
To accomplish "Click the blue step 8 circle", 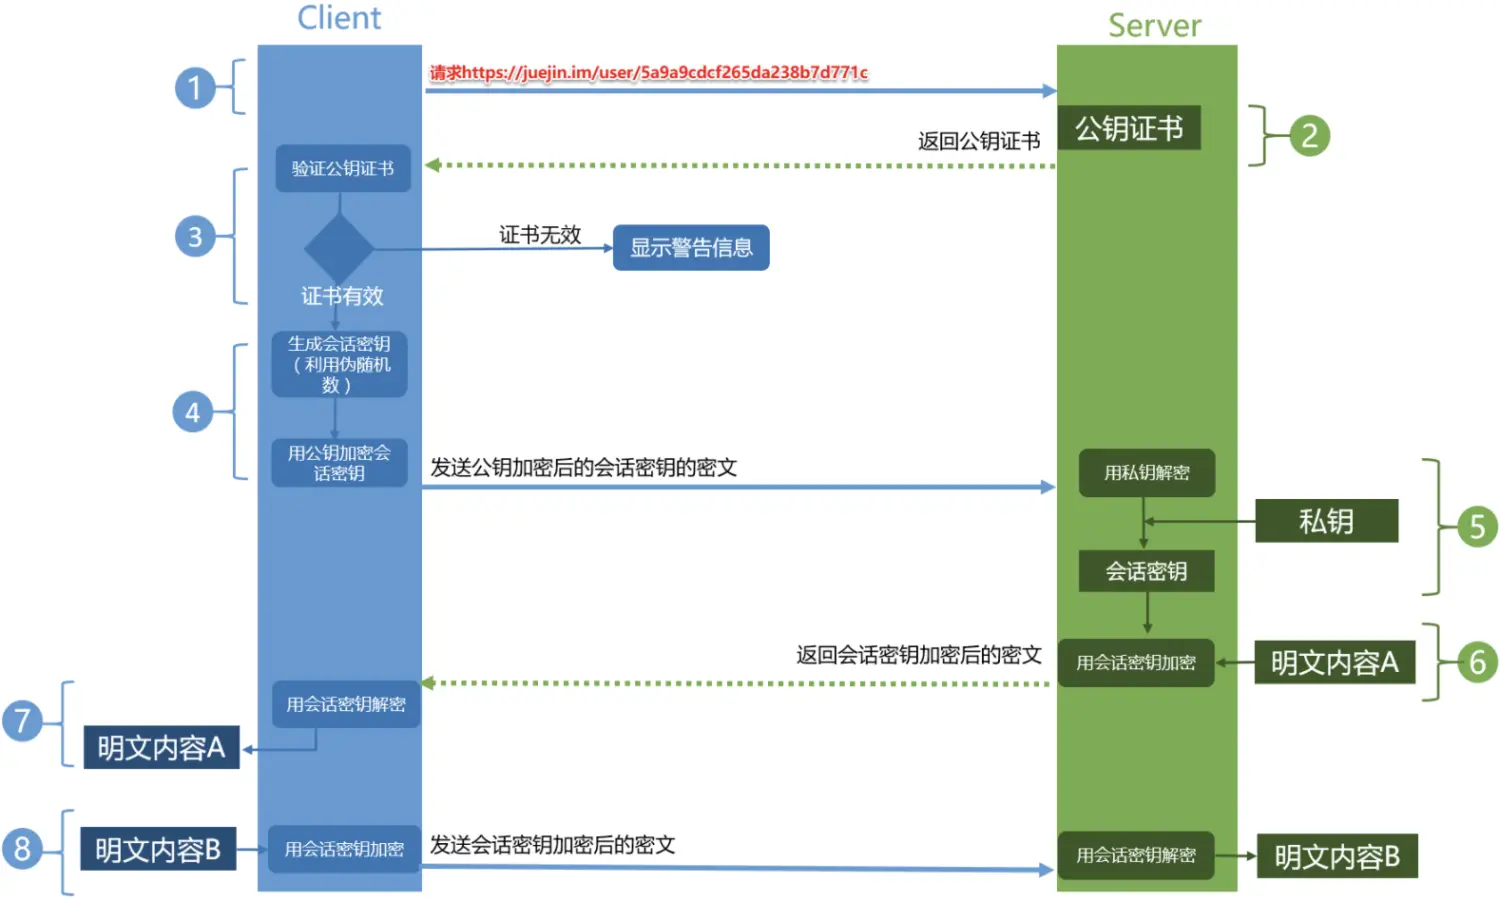I will (22, 849).
